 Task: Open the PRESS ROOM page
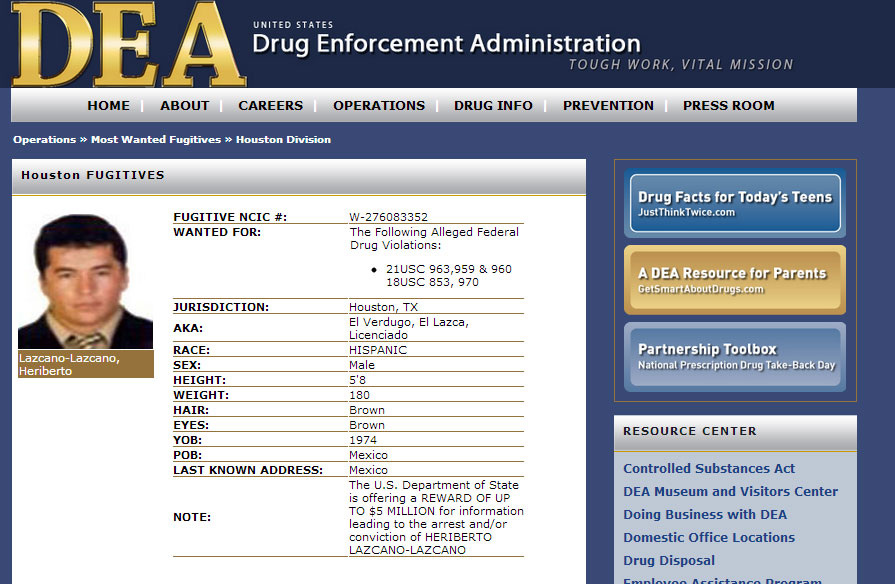pyautogui.click(x=729, y=106)
